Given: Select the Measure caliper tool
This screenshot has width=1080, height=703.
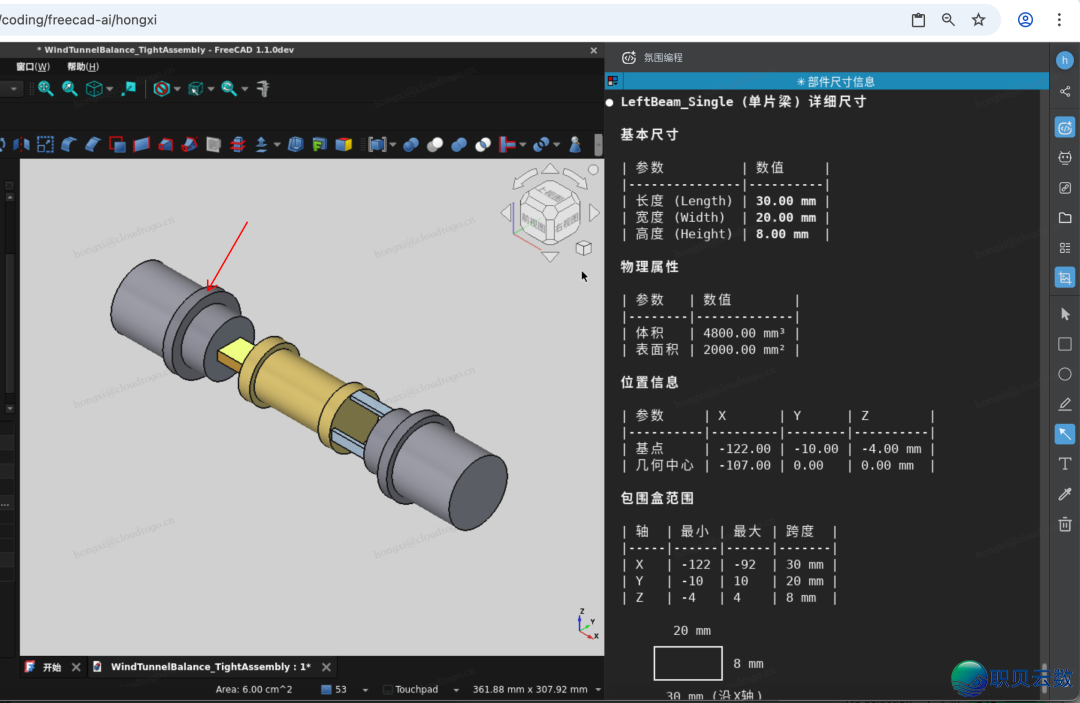Looking at the screenshot, I should (x=263, y=89).
